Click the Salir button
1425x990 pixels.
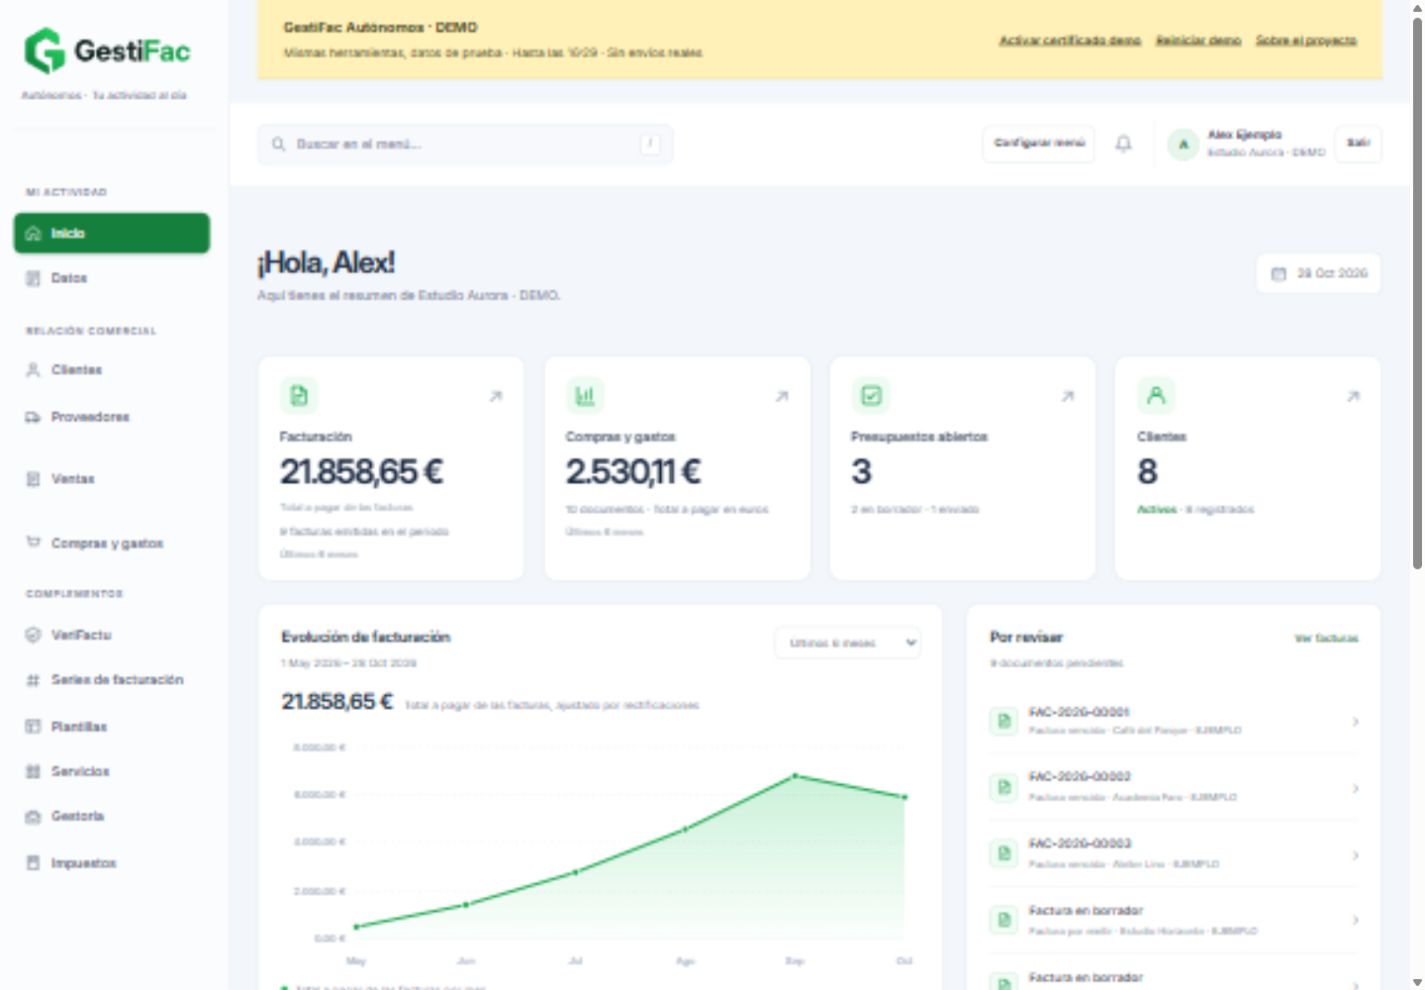pos(1358,143)
